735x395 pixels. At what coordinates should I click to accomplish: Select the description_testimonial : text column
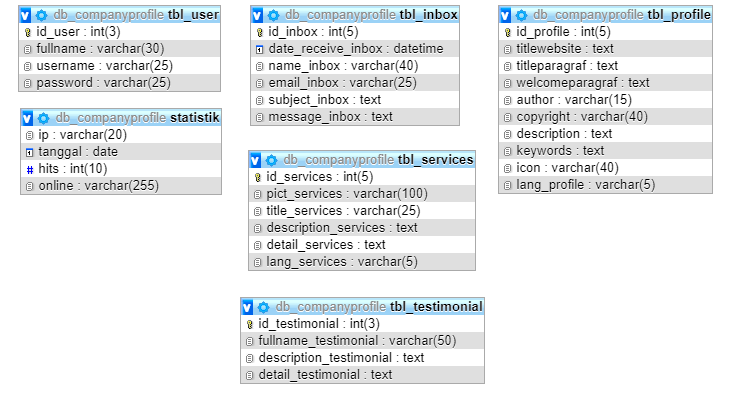pos(362,358)
